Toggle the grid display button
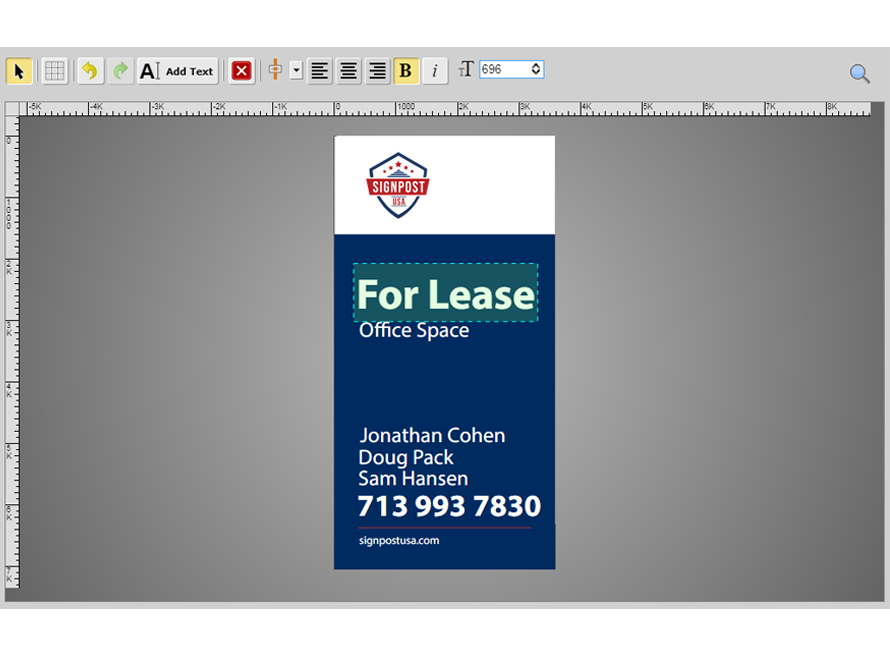This screenshot has width=890, height=654. coord(55,71)
